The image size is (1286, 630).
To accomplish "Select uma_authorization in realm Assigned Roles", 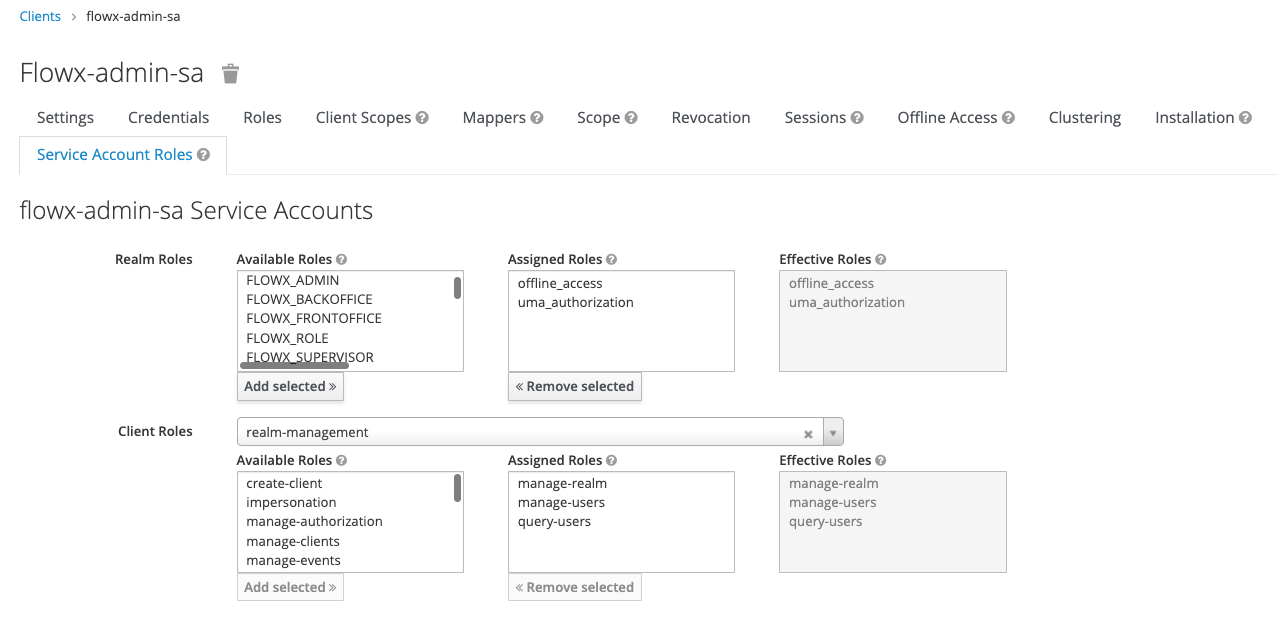I will tap(576, 302).
